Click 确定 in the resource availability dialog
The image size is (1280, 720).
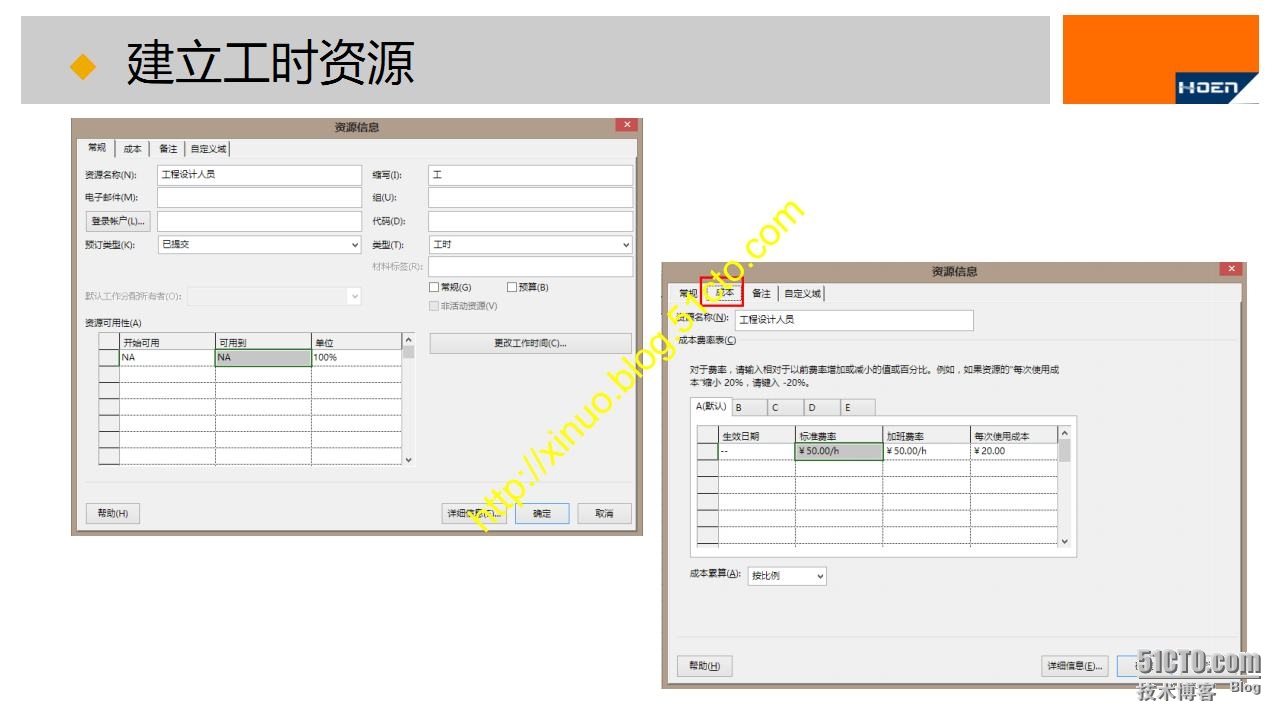pyautogui.click(x=542, y=513)
